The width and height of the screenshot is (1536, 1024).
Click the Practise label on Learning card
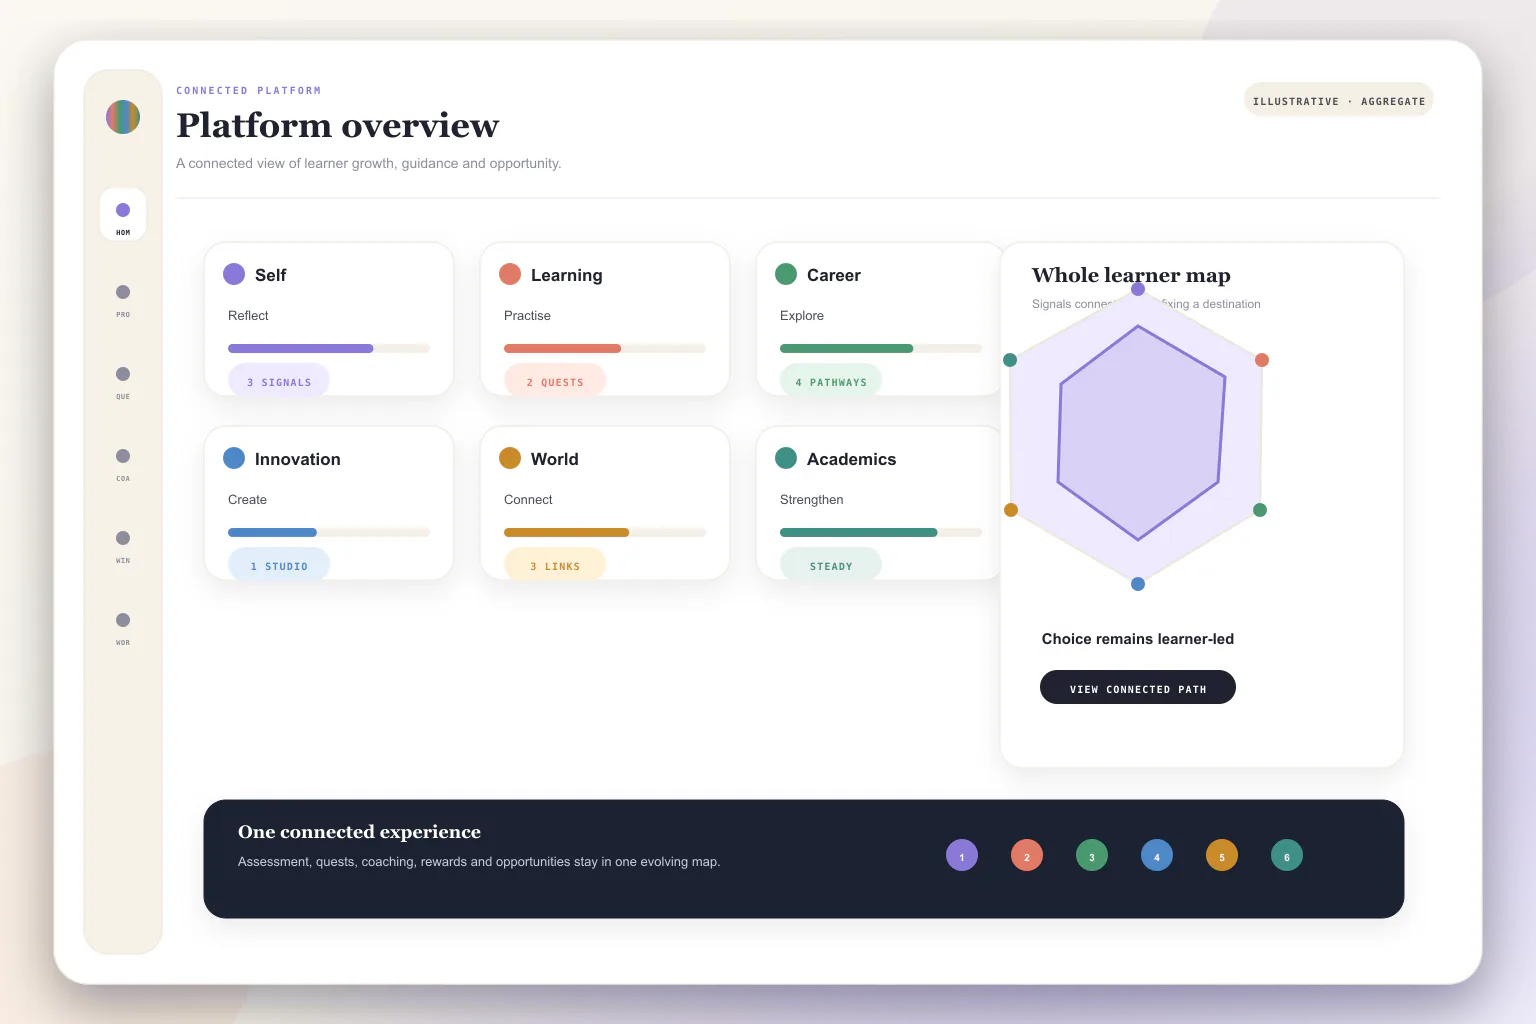(x=527, y=316)
